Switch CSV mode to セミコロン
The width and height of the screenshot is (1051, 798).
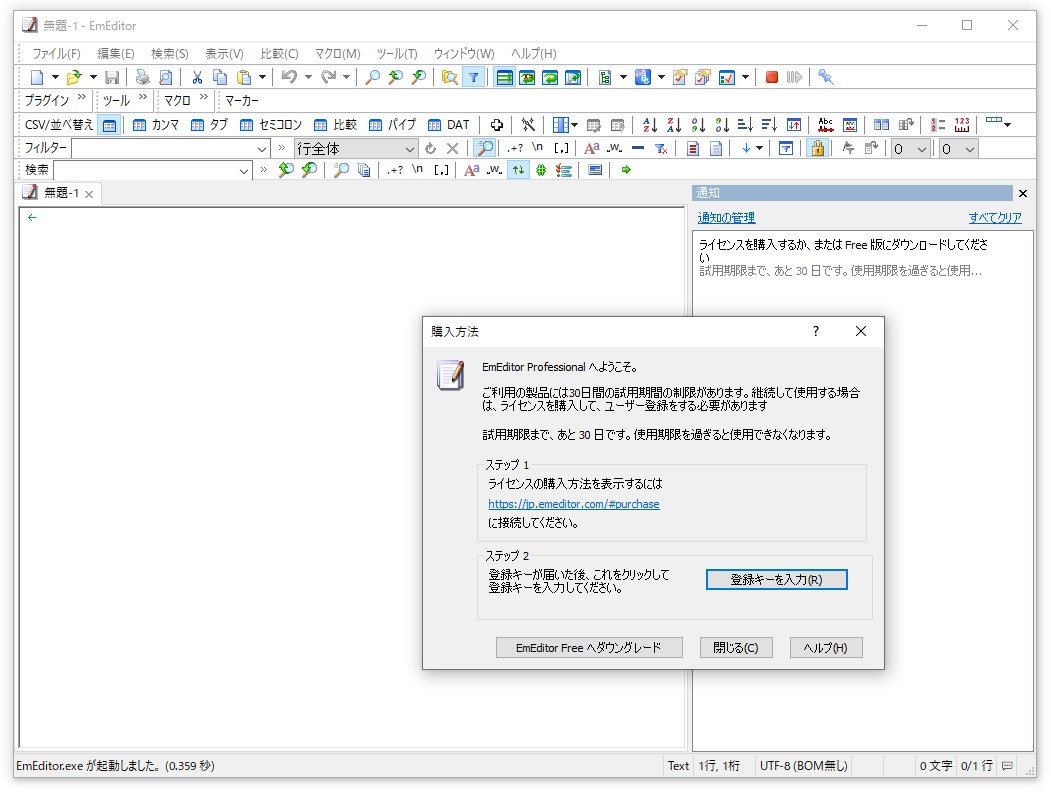tap(271, 125)
